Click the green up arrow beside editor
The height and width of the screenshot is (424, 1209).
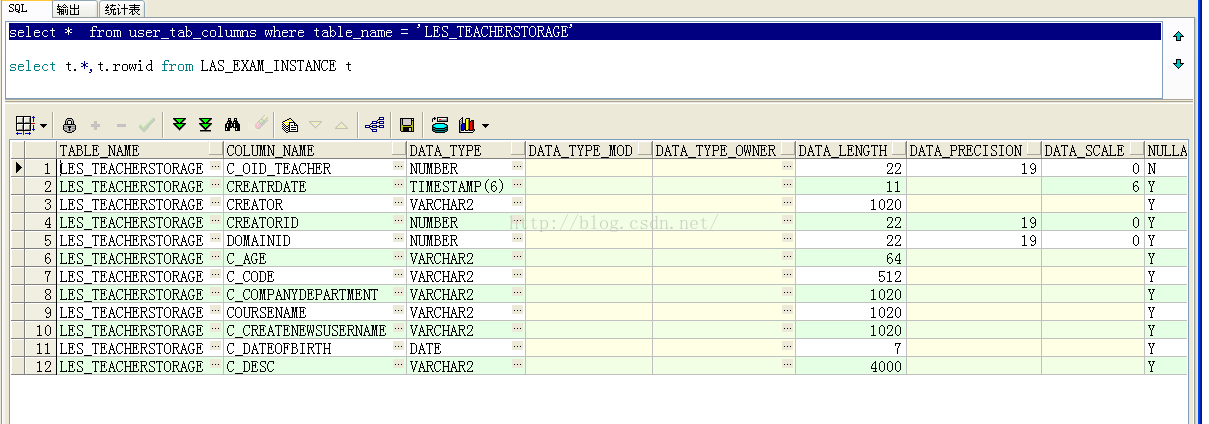1178,36
